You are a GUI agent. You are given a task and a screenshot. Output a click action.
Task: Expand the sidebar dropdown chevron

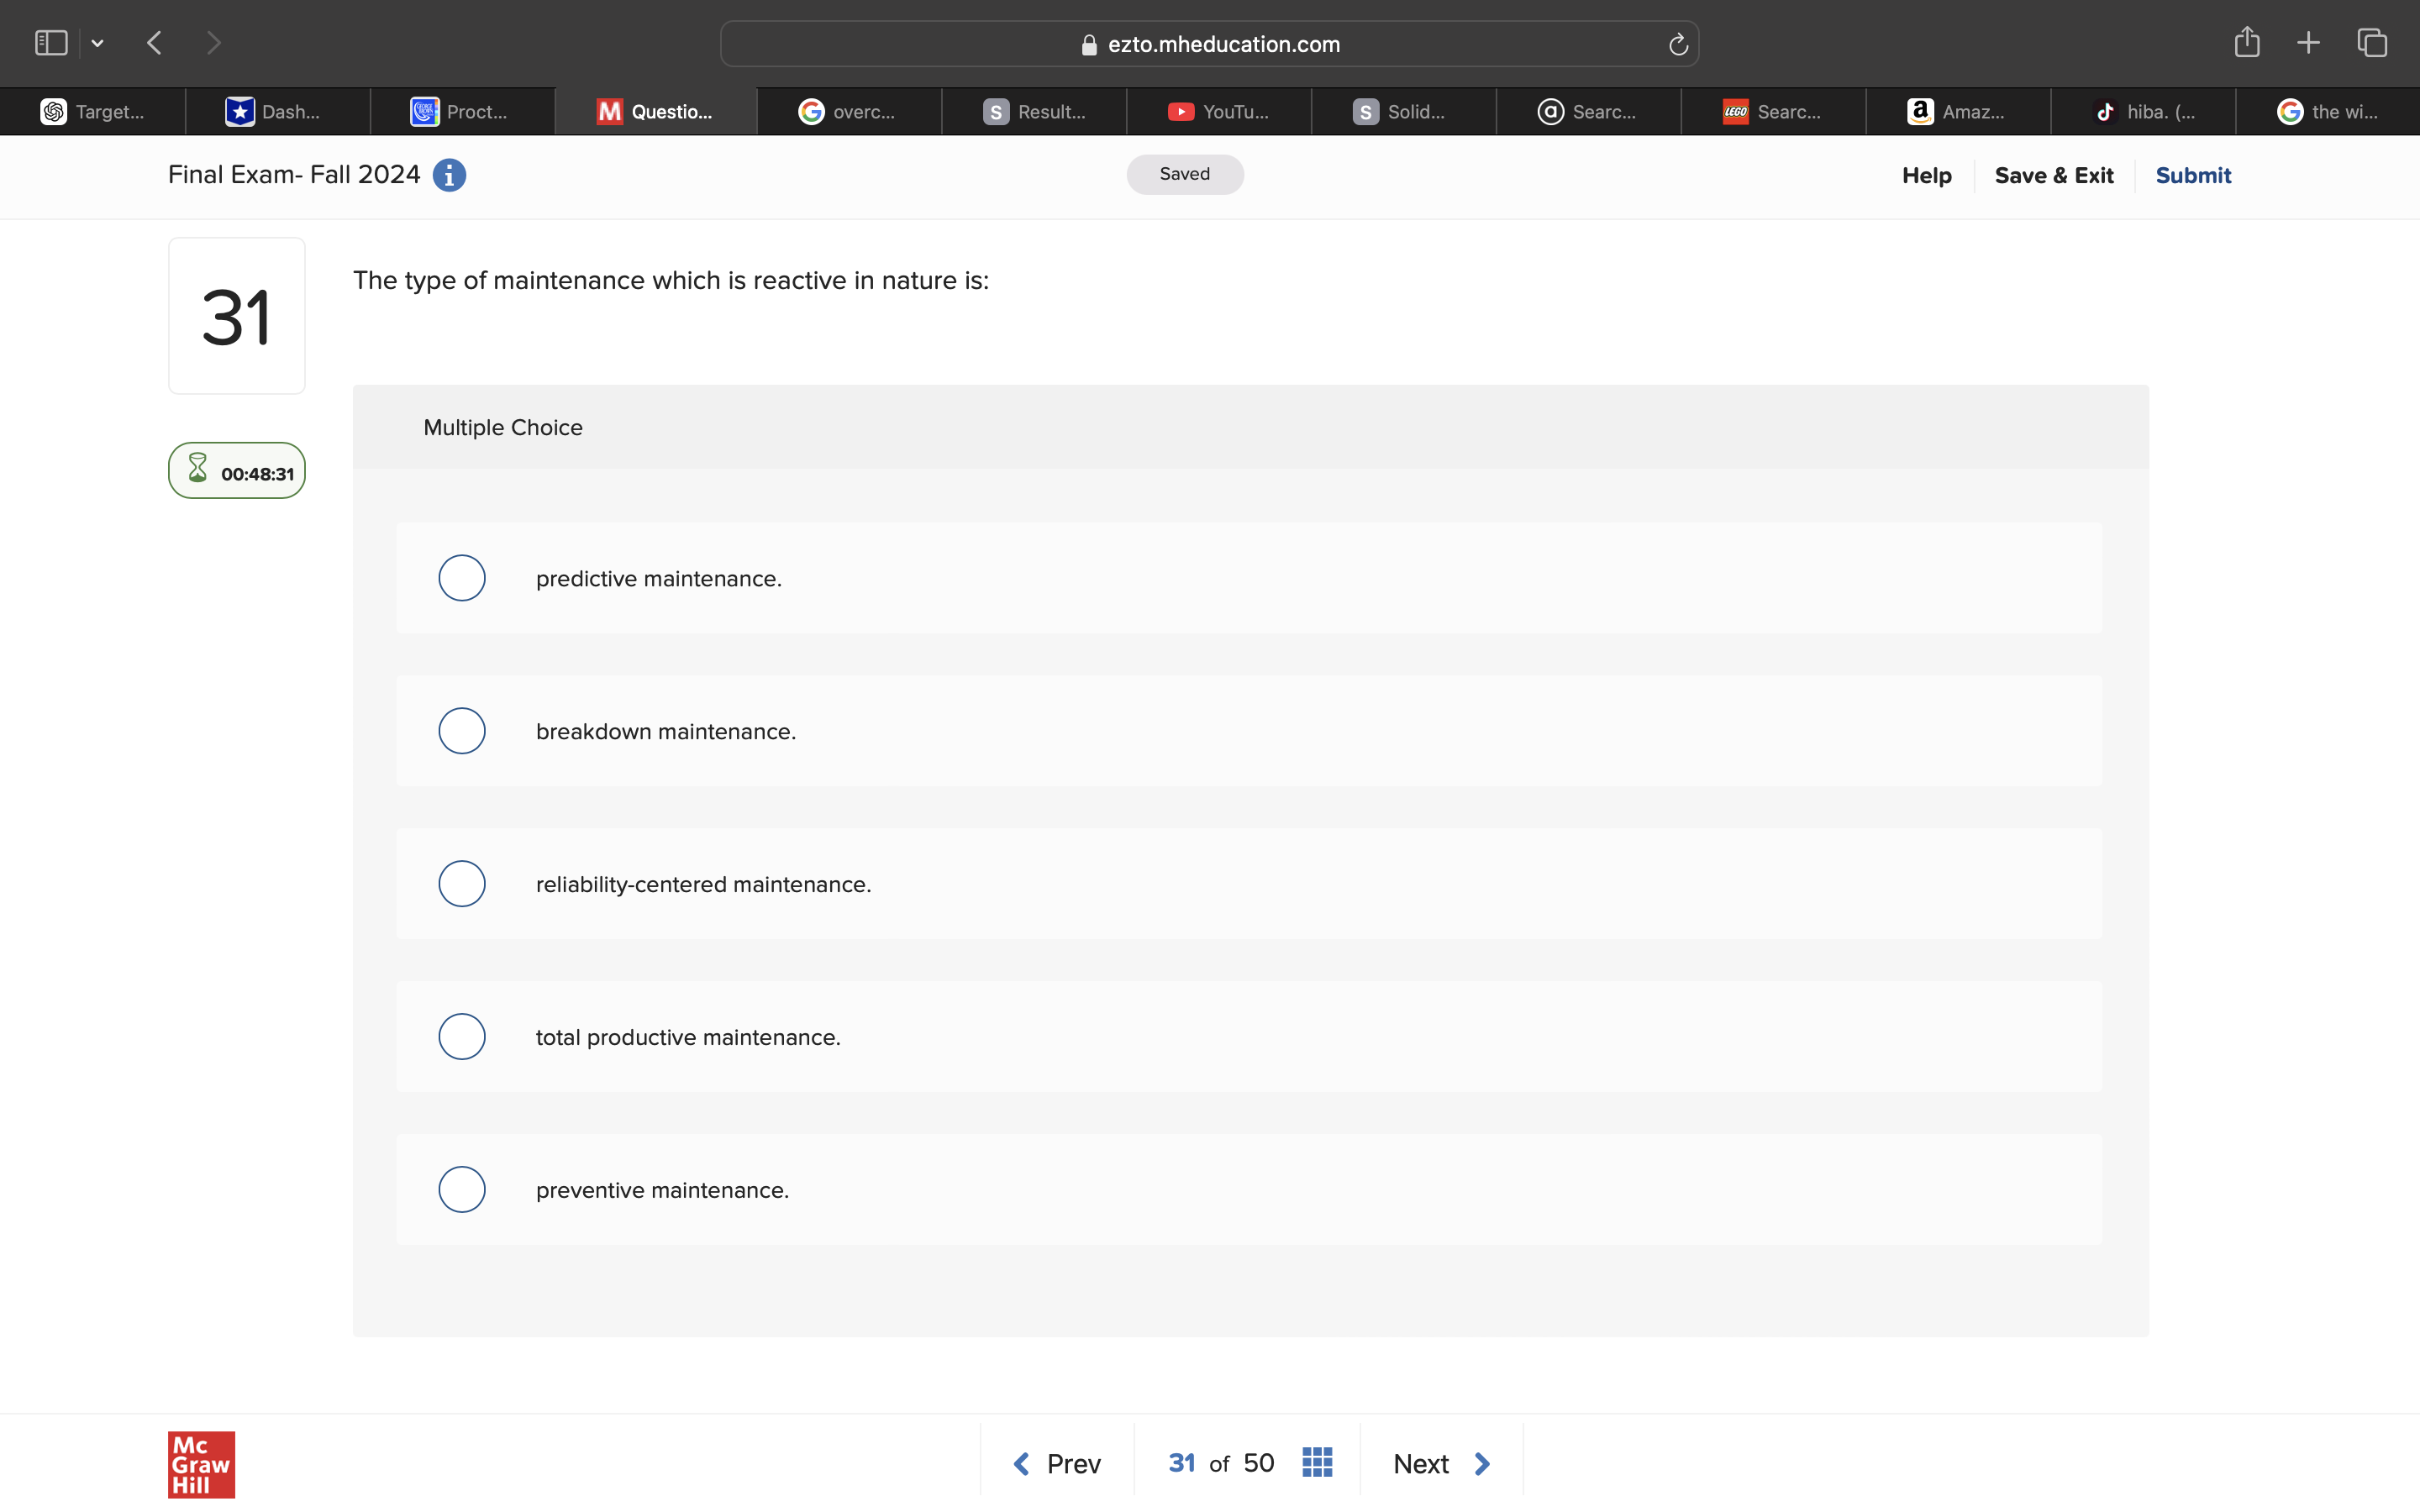click(x=97, y=43)
